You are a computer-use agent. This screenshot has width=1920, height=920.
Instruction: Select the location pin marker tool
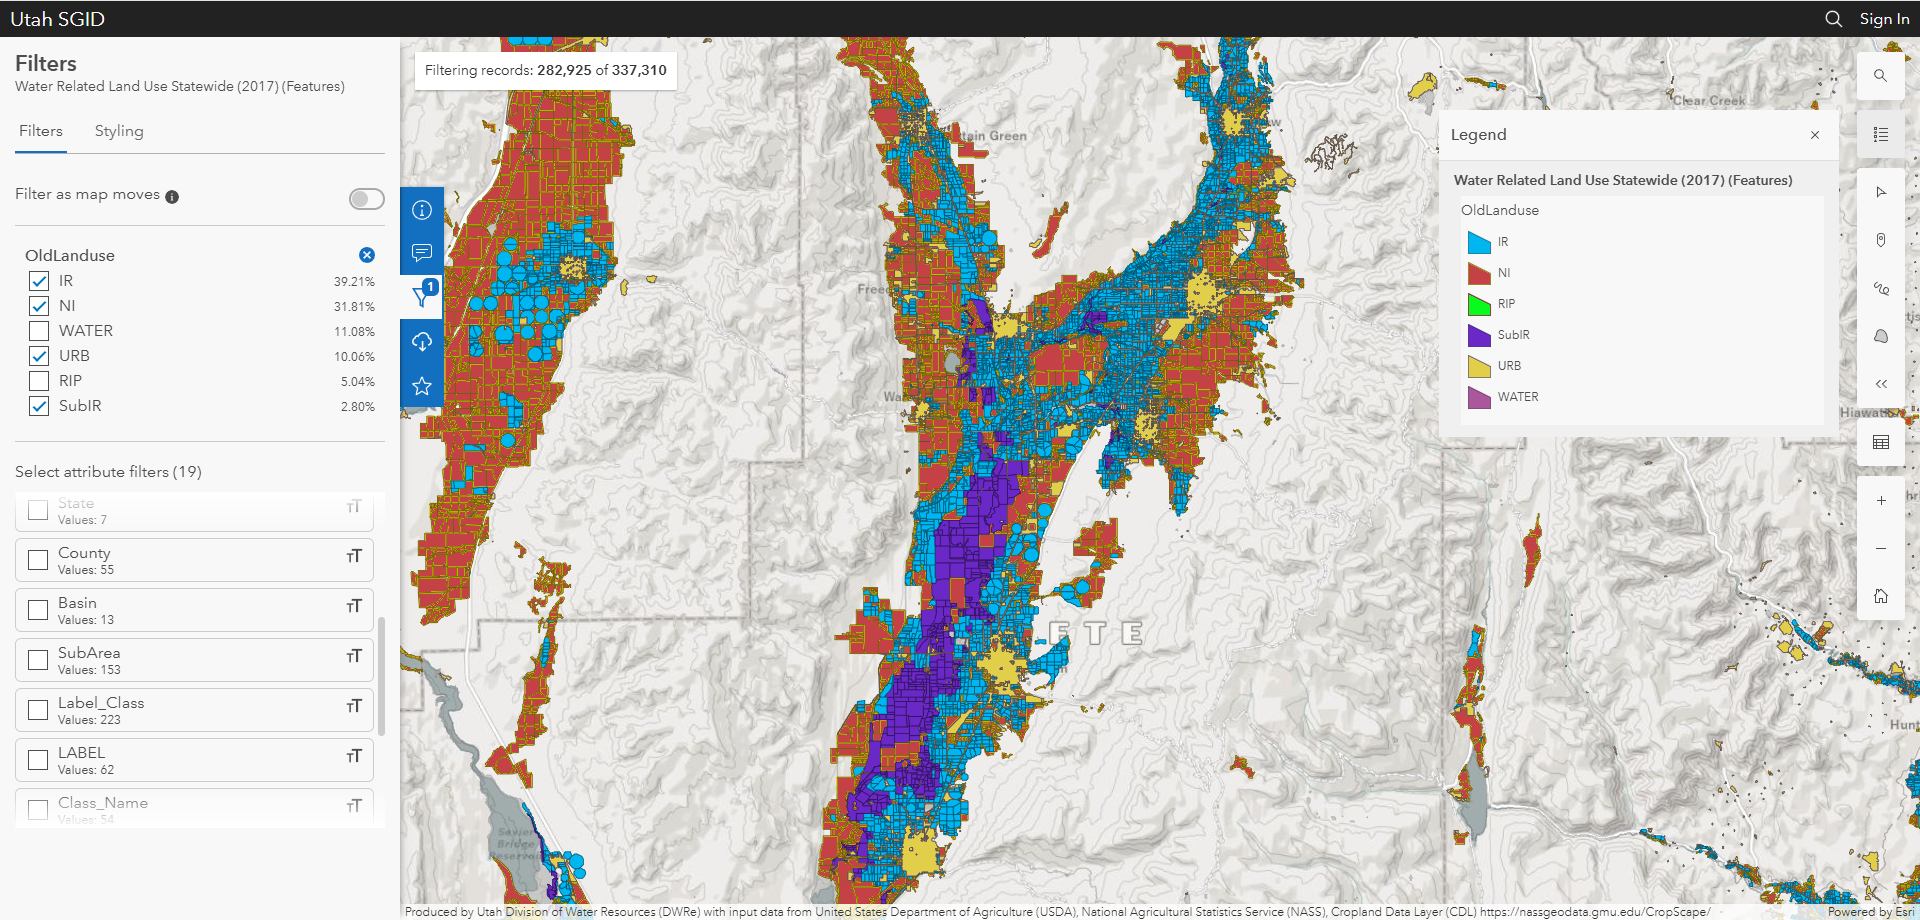point(1880,240)
